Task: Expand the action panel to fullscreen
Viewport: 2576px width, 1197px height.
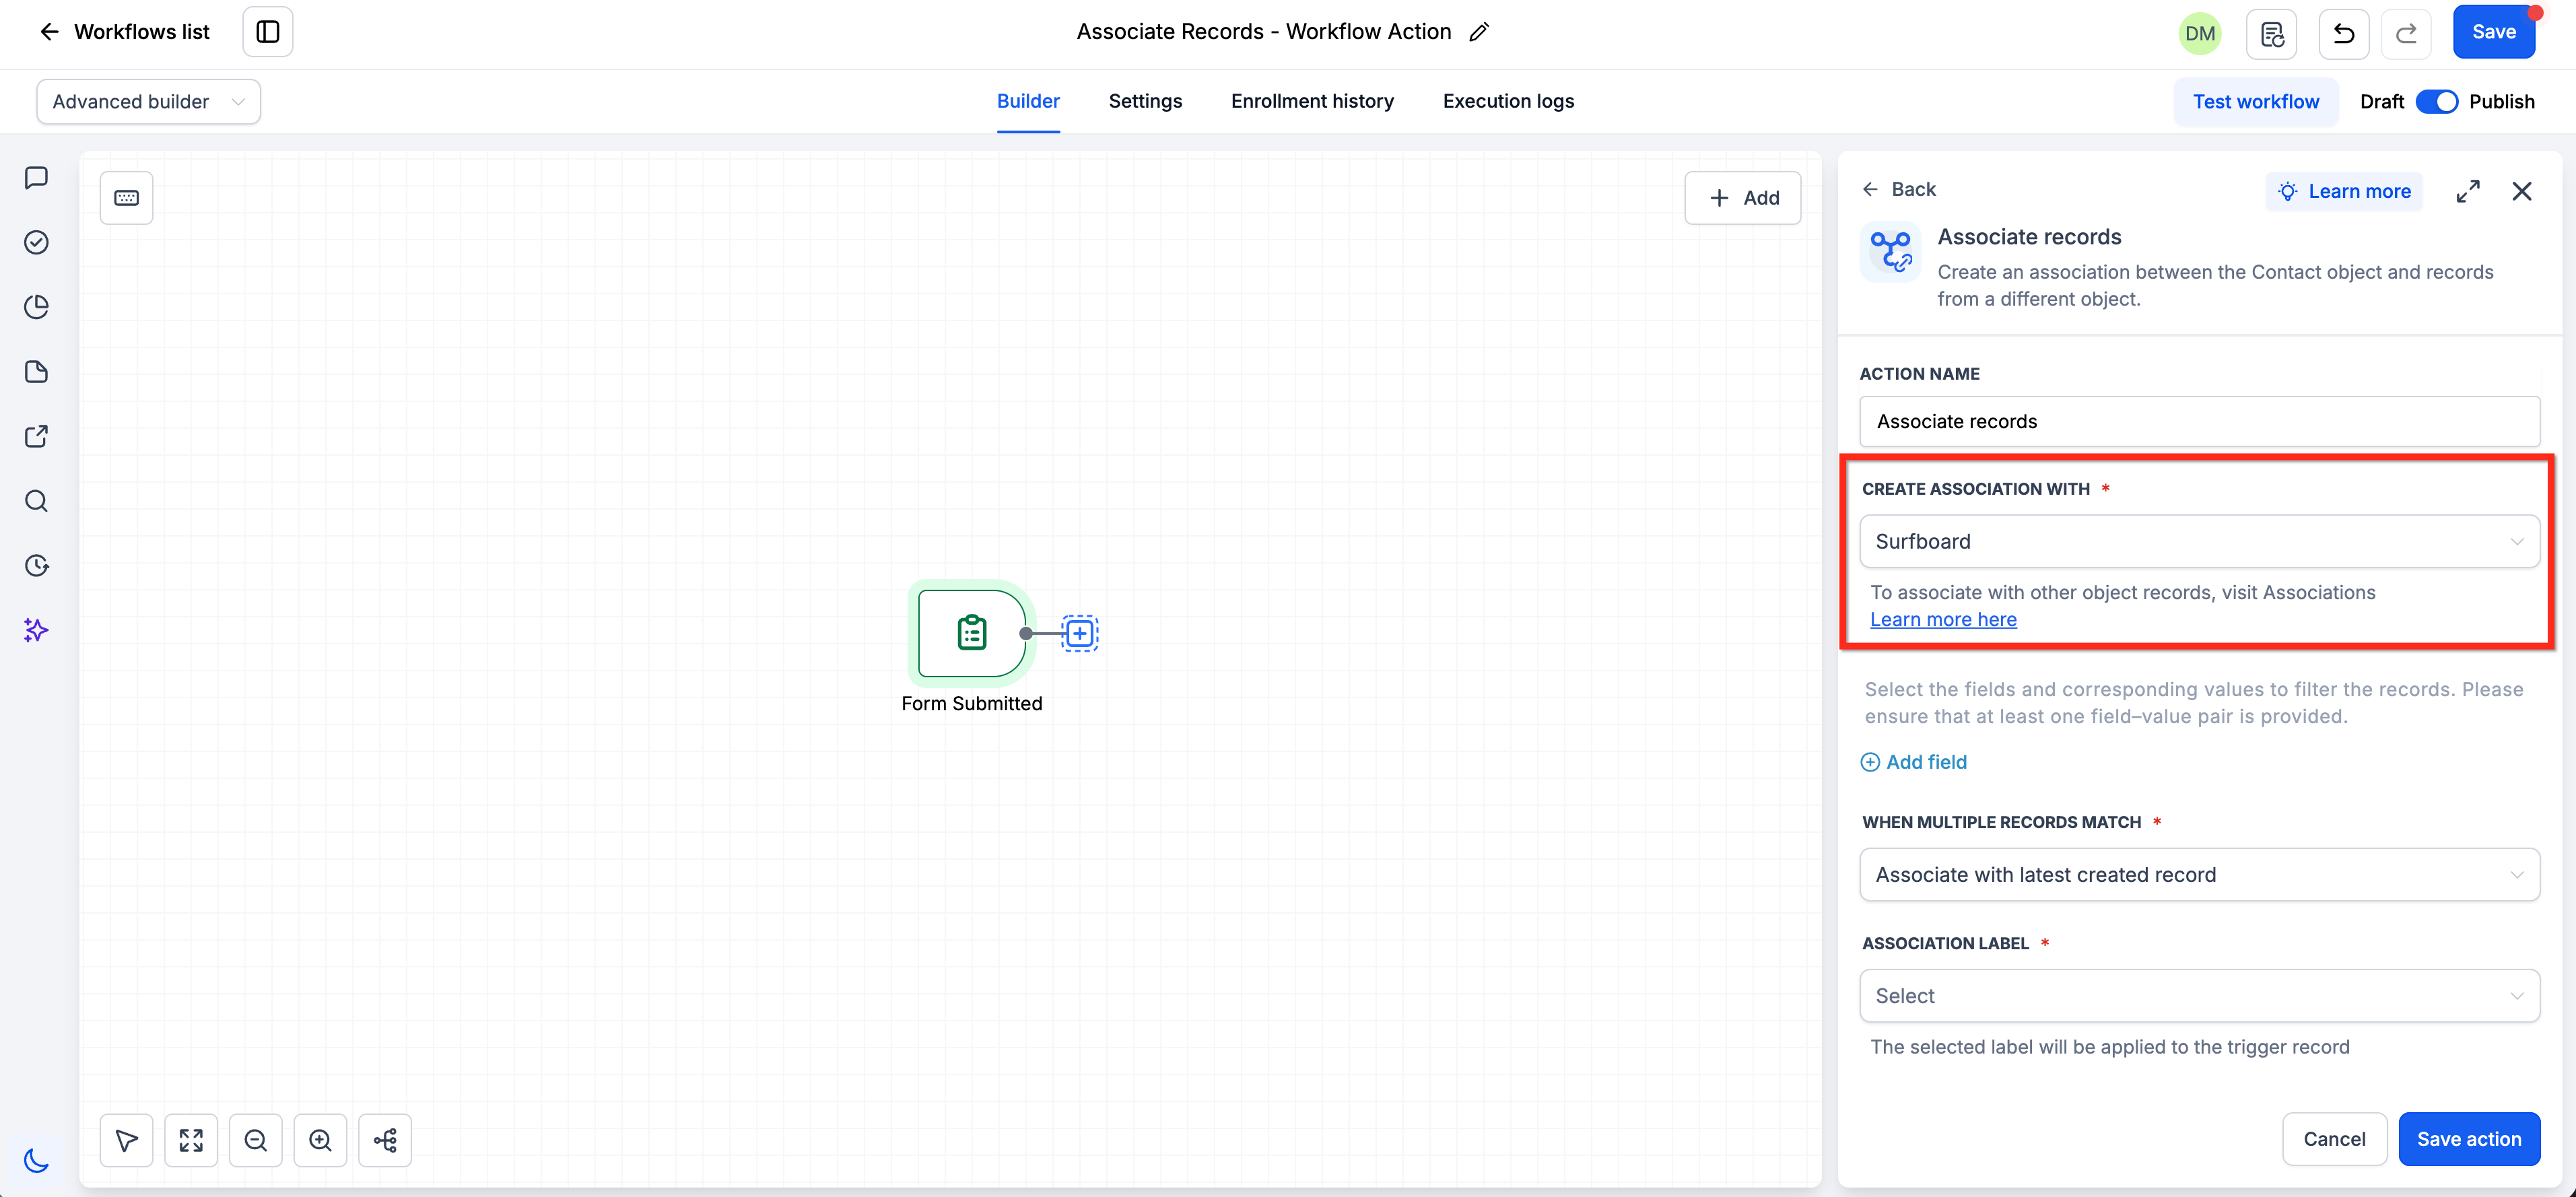Action: (2468, 191)
